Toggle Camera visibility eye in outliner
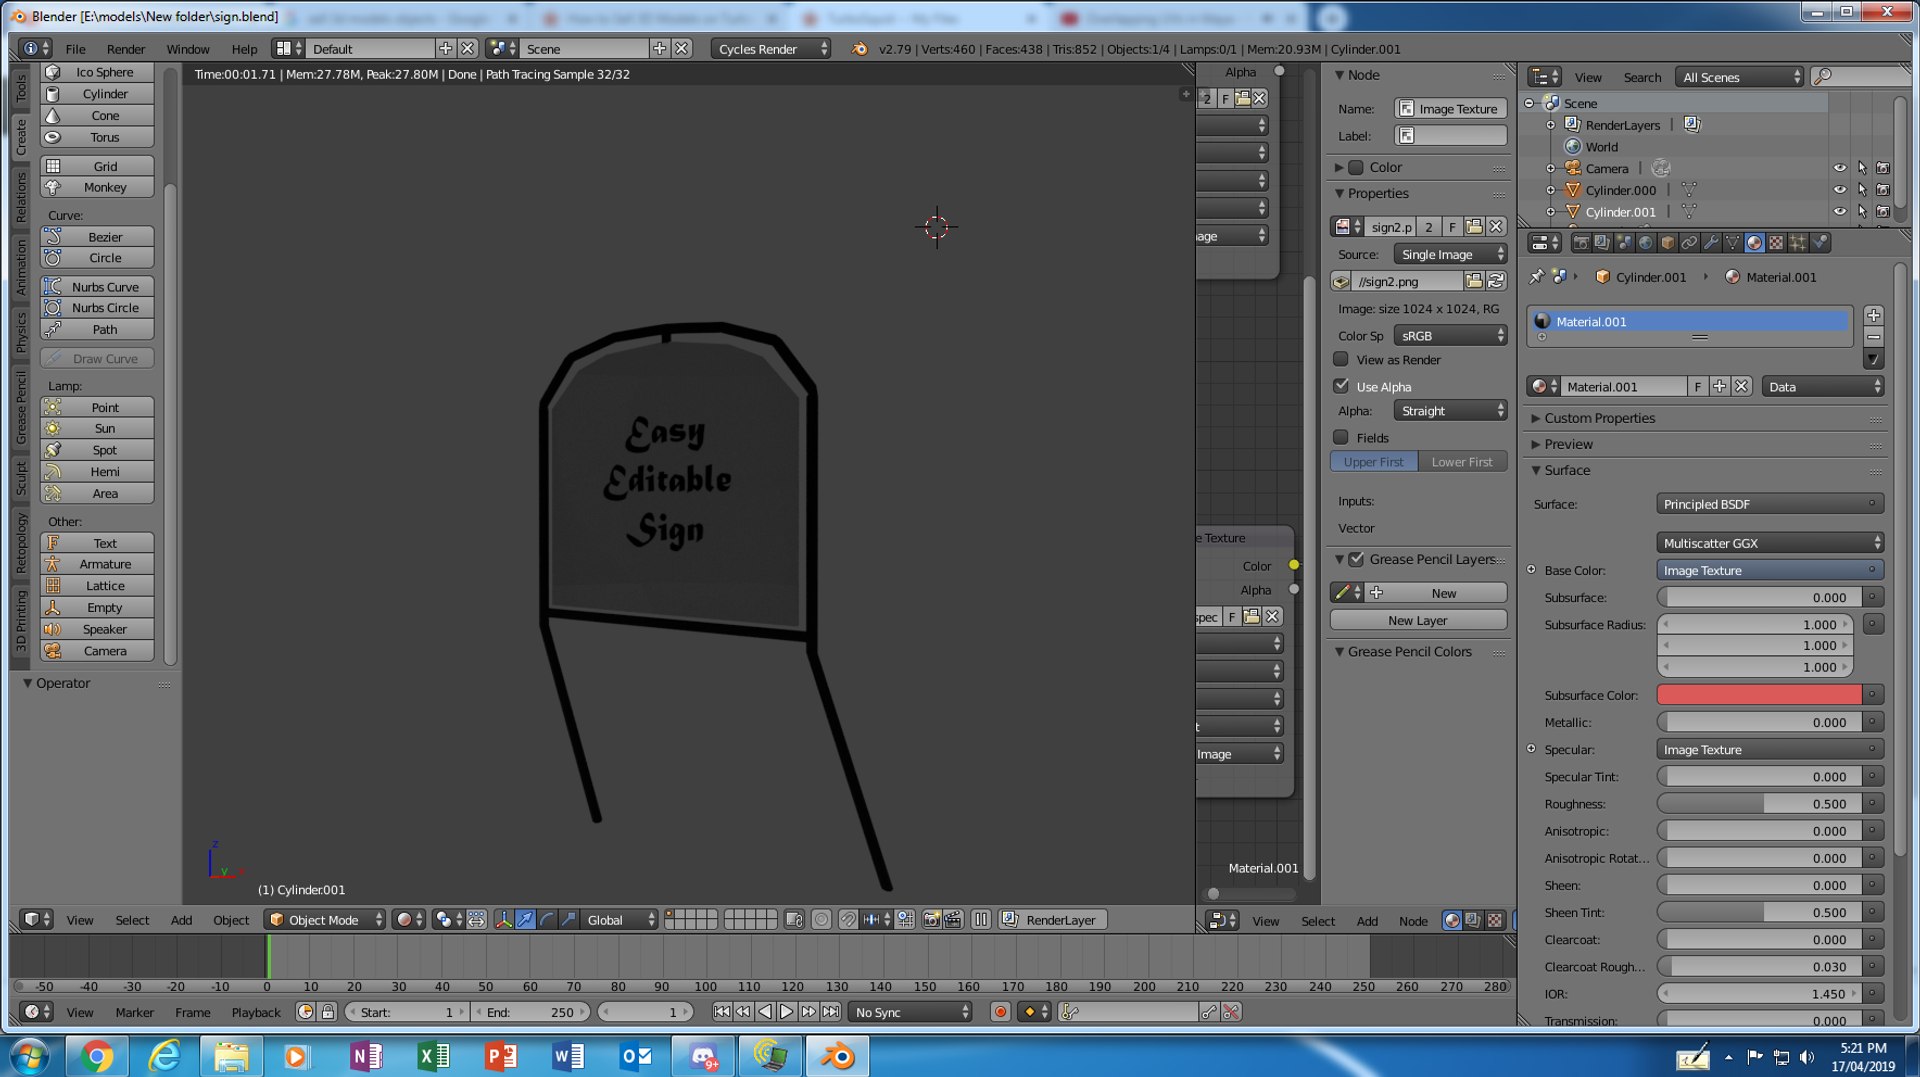Viewport: 1920px width, 1077px height. [1839, 168]
